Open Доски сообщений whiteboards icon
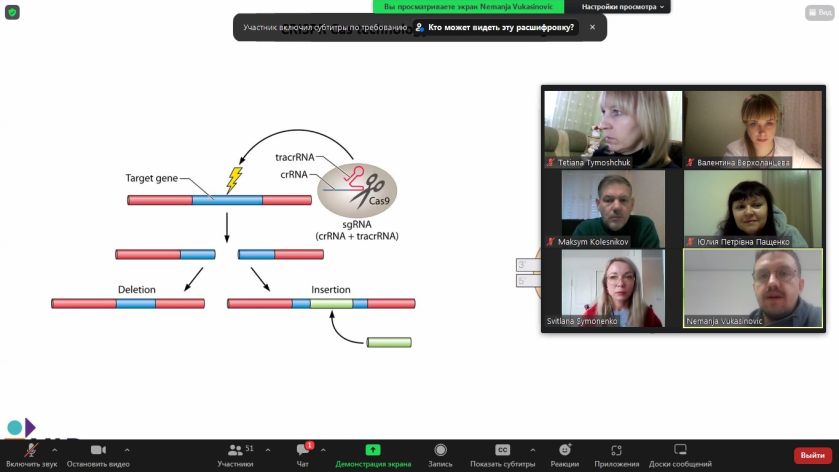 tap(680, 450)
